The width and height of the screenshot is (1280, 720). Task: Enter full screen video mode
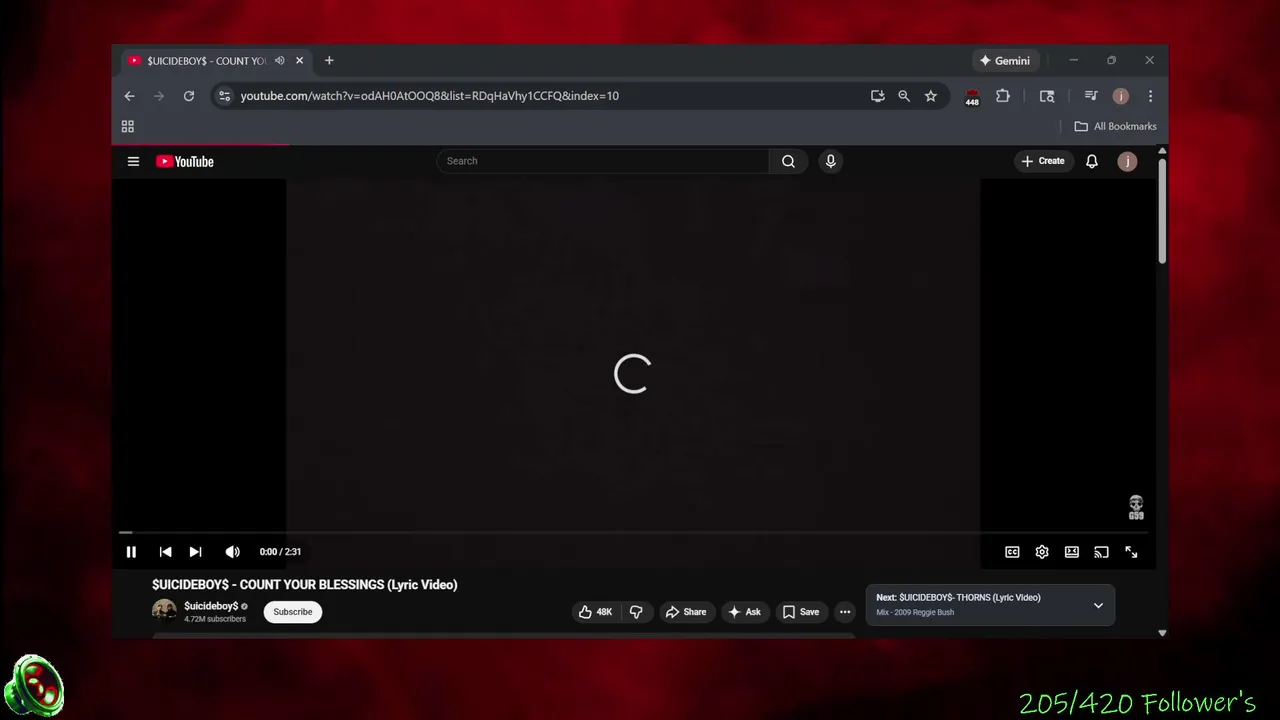tap(1131, 552)
